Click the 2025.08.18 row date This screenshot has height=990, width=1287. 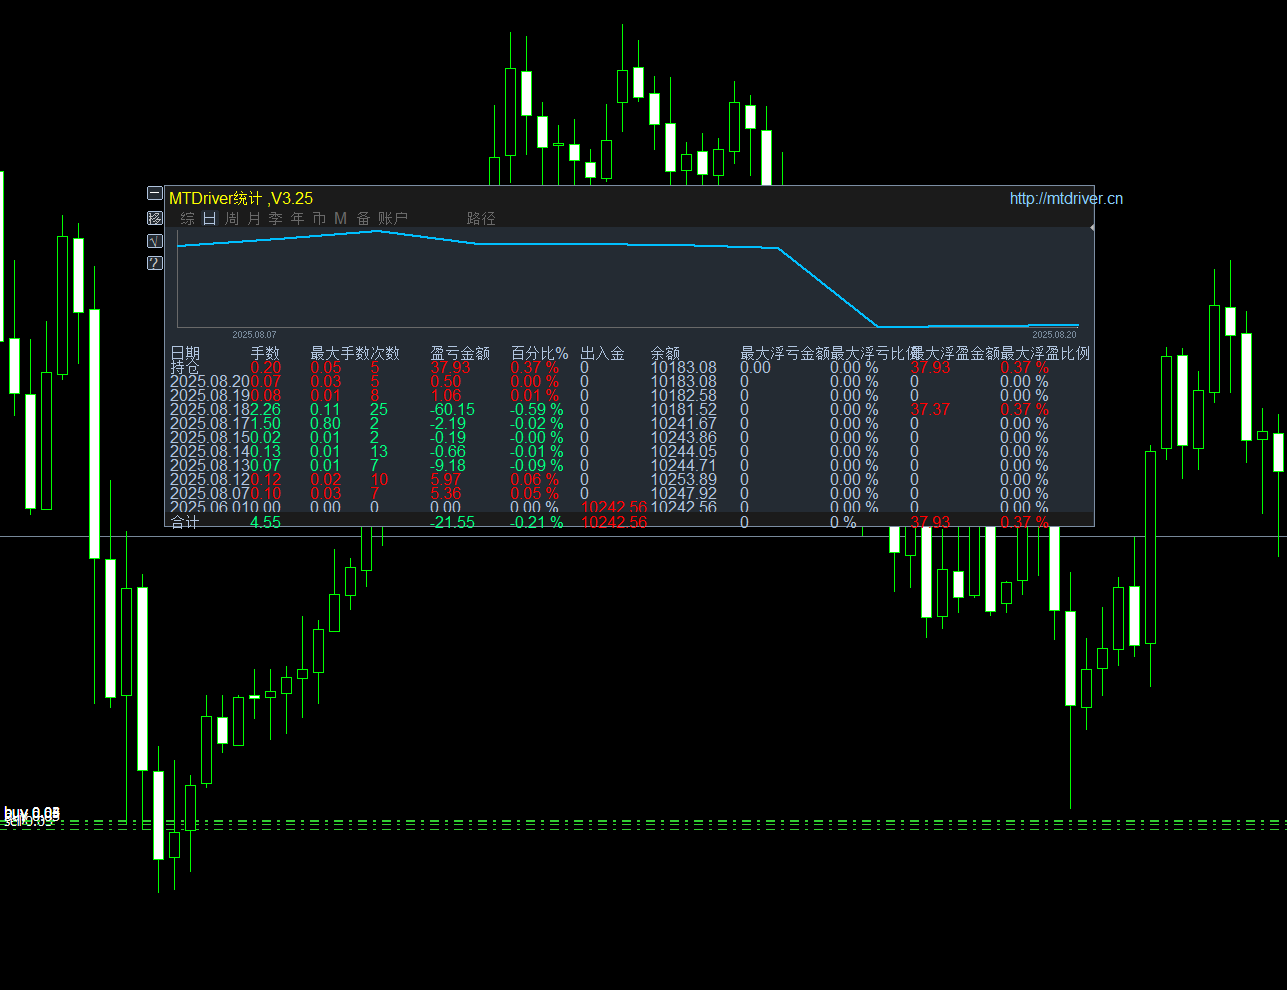(209, 409)
